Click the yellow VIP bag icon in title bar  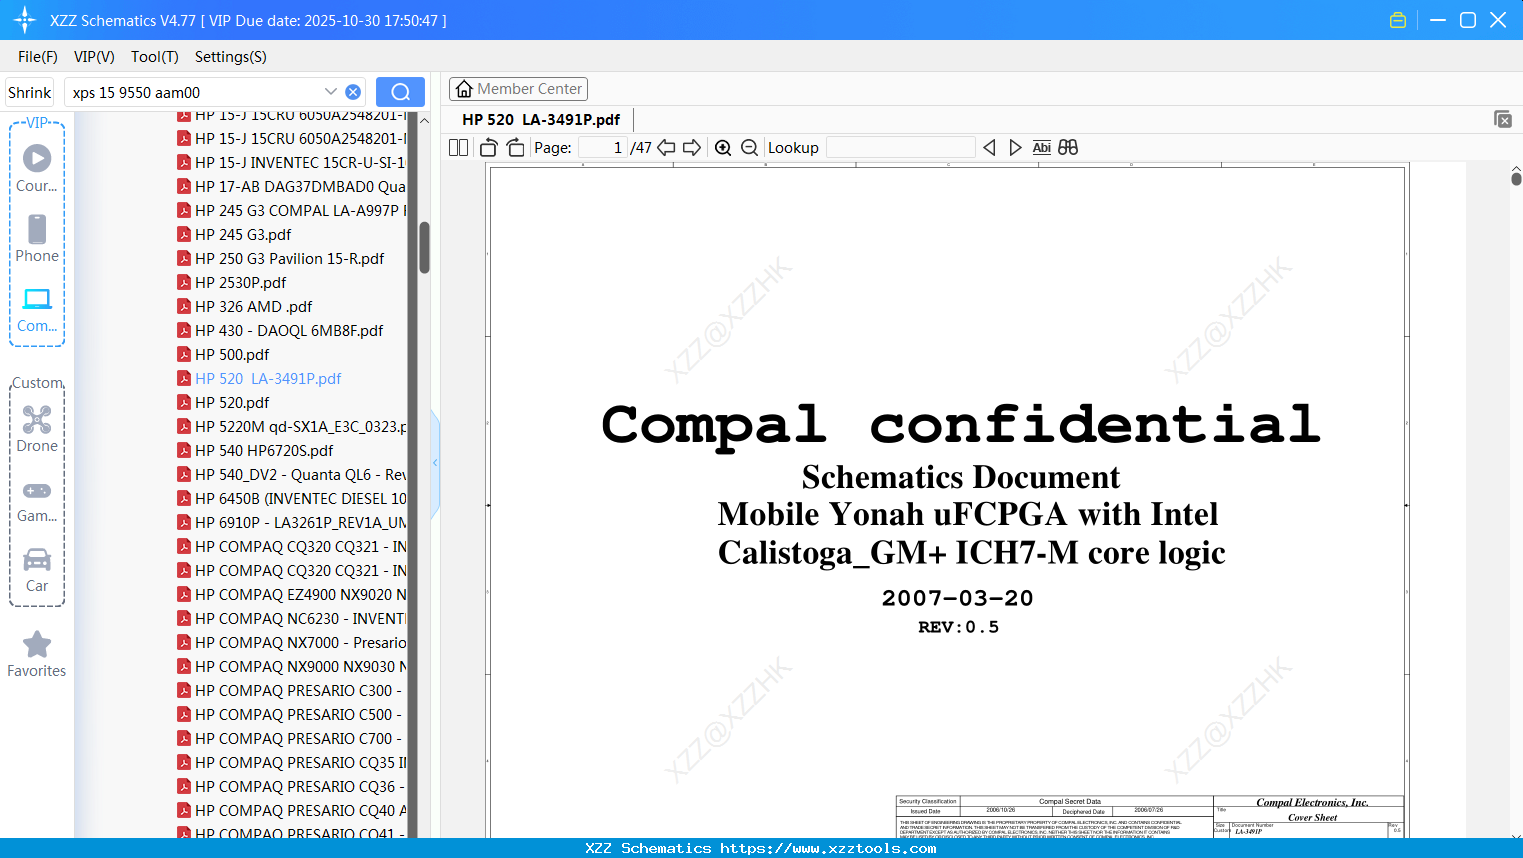[1398, 20]
